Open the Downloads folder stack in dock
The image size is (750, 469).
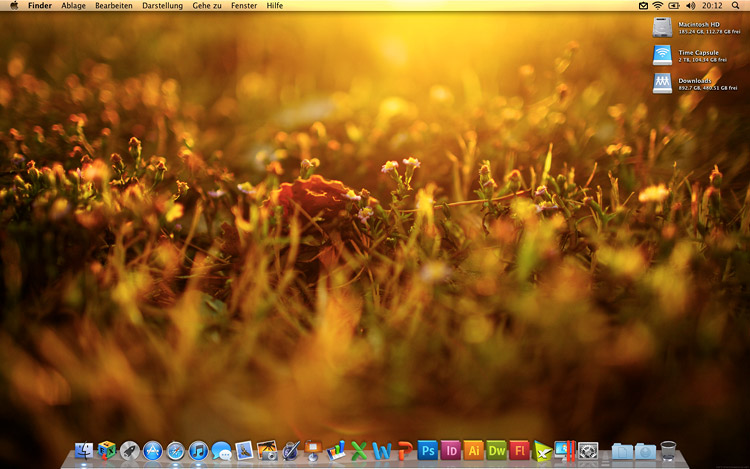645,450
